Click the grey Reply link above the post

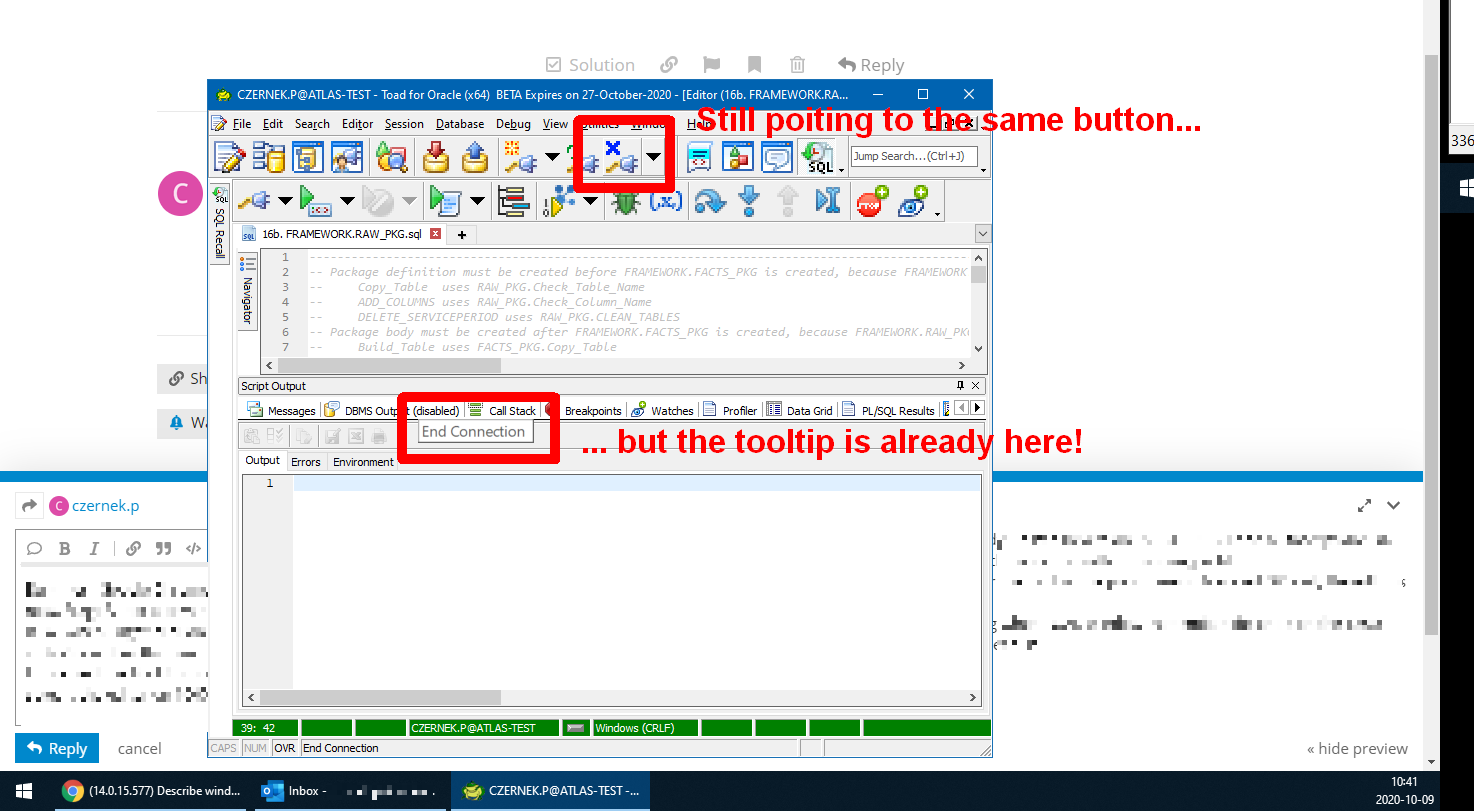pyautogui.click(x=871, y=65)
